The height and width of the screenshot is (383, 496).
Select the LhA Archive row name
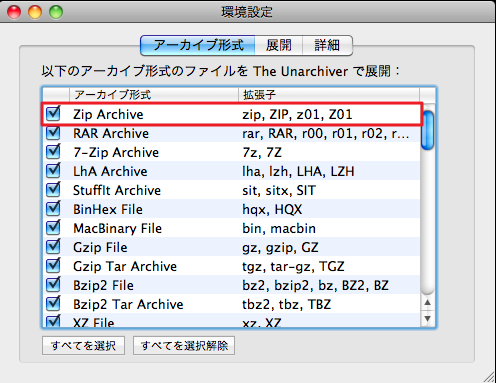(110, 171)
